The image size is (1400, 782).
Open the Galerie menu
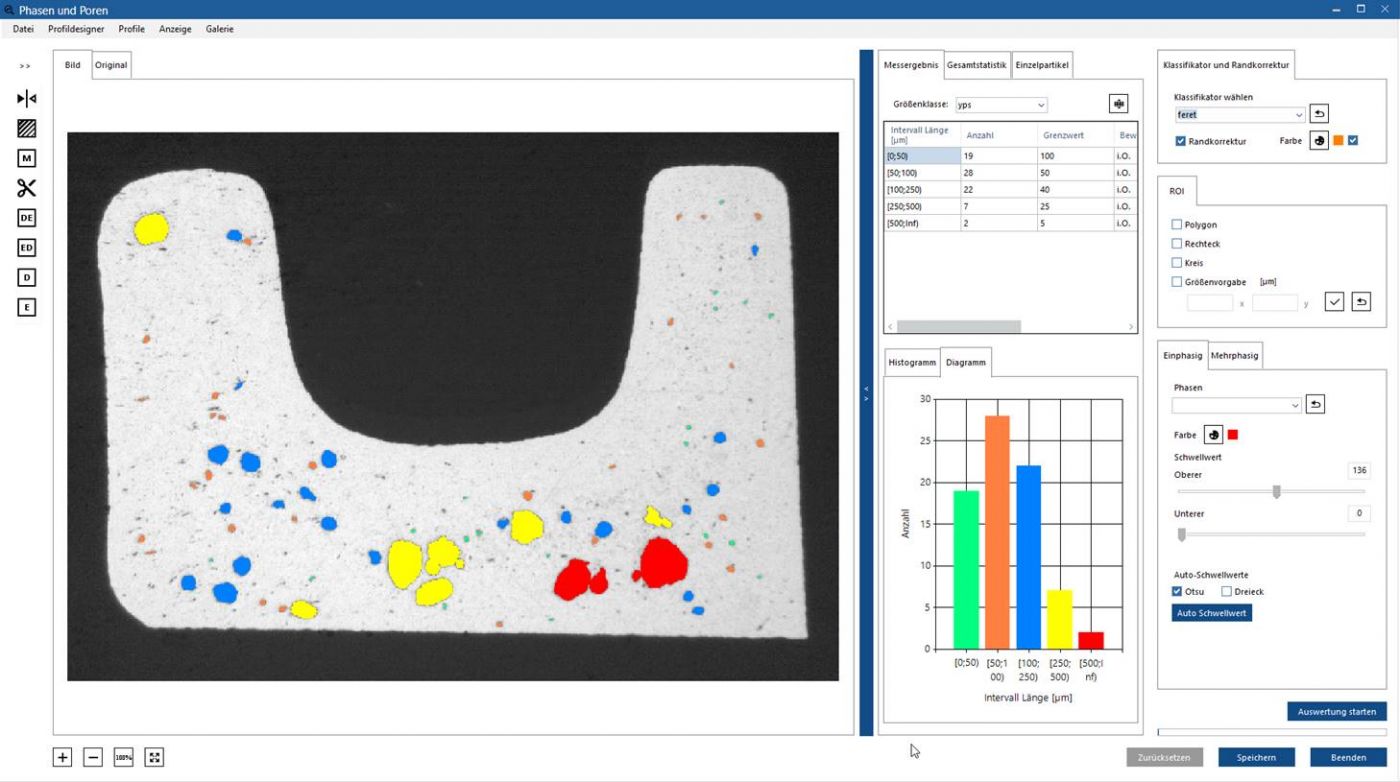[x=220, y=29]
